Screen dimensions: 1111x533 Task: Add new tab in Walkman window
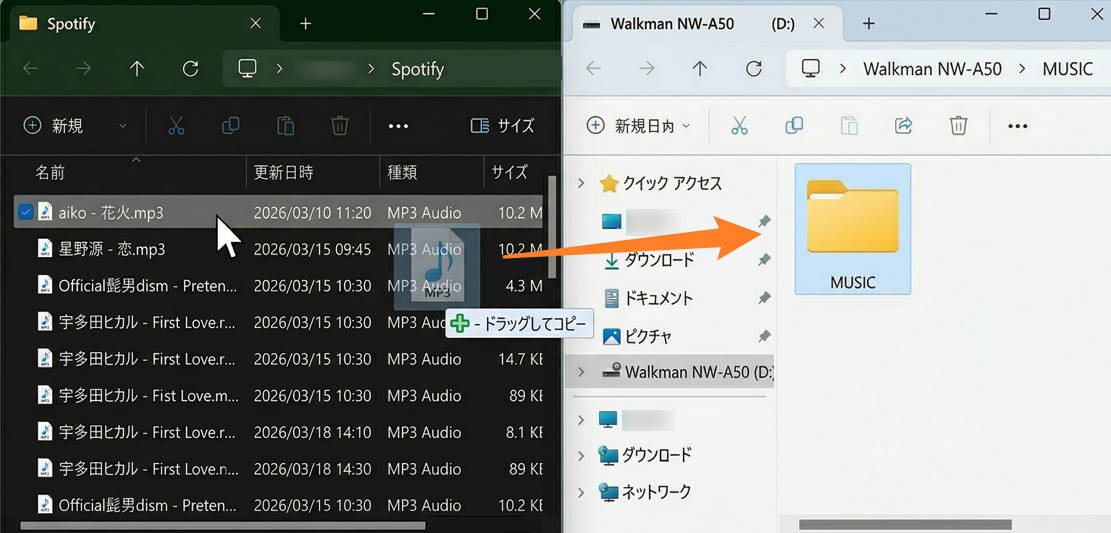[x=869, y=23]
